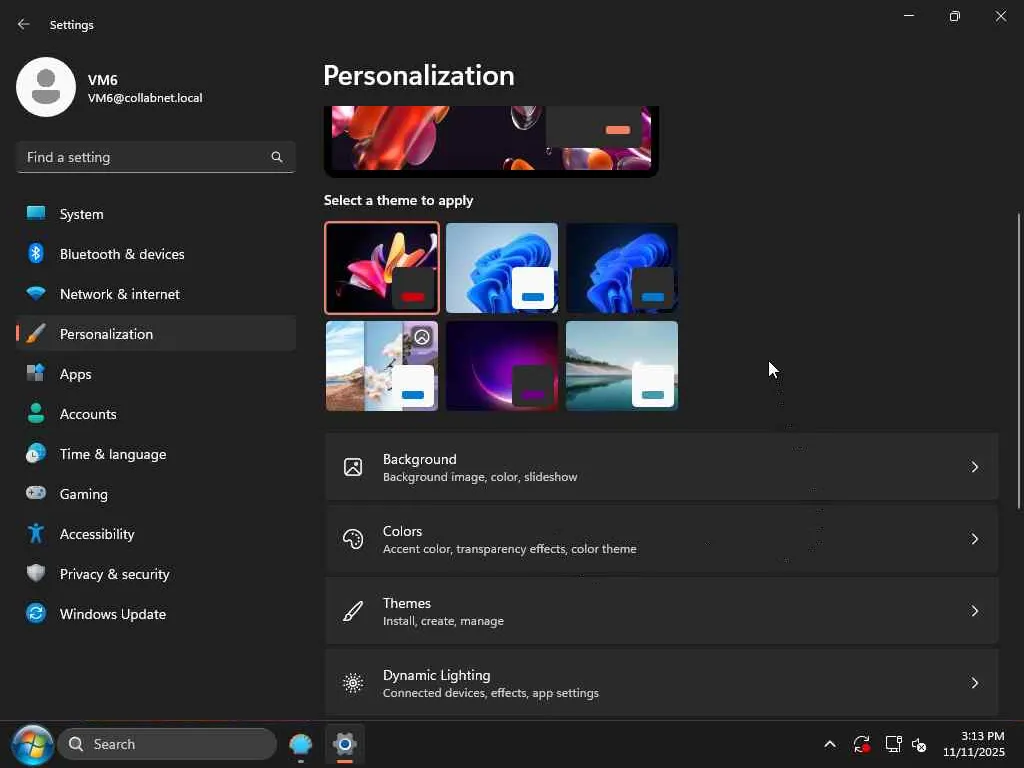
Task: Click the Privacy & security shield icon
Action: pos(36,573)
